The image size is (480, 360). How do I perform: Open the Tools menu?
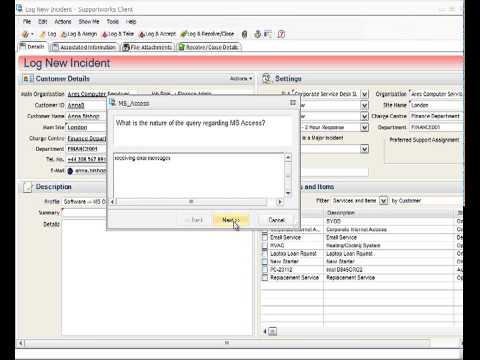pos(113,22)
